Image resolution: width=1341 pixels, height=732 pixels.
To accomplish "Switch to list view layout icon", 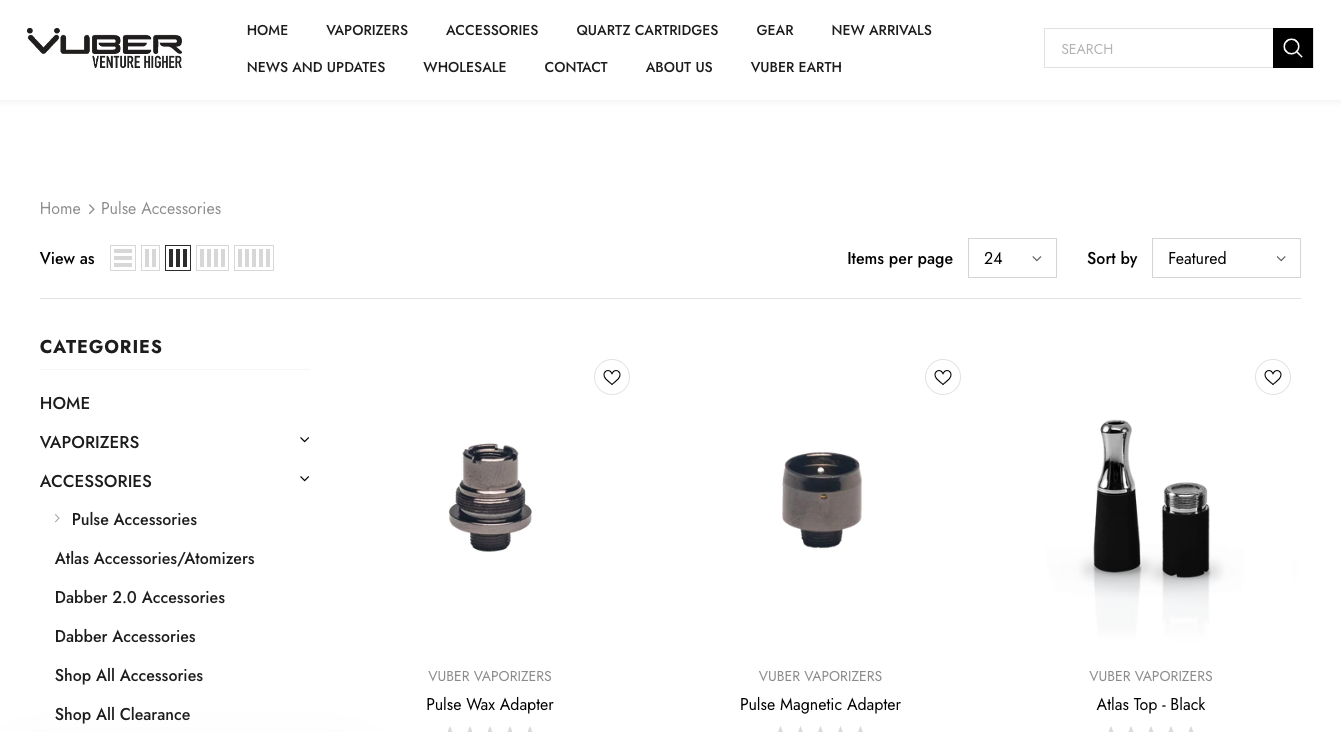I will (123, 258).
